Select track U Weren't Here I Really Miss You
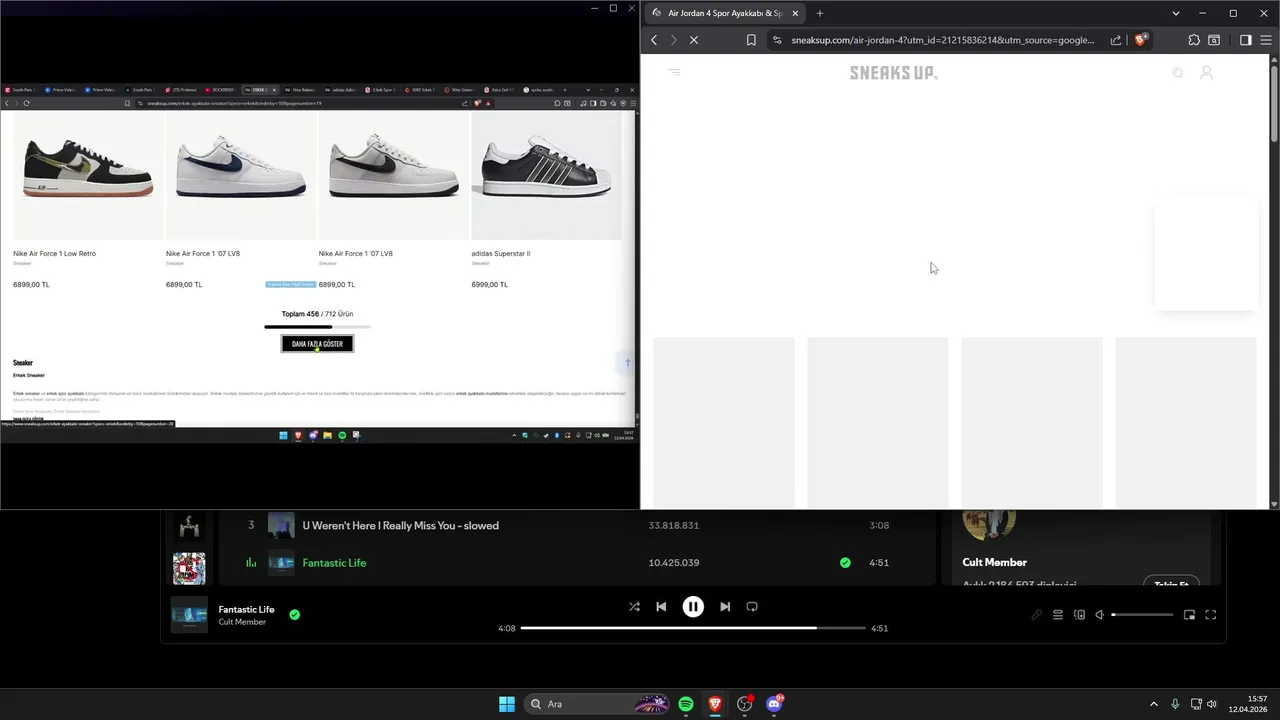This screenshot has width=1280, height=720. pyautogui.click(x=400, y=525)
